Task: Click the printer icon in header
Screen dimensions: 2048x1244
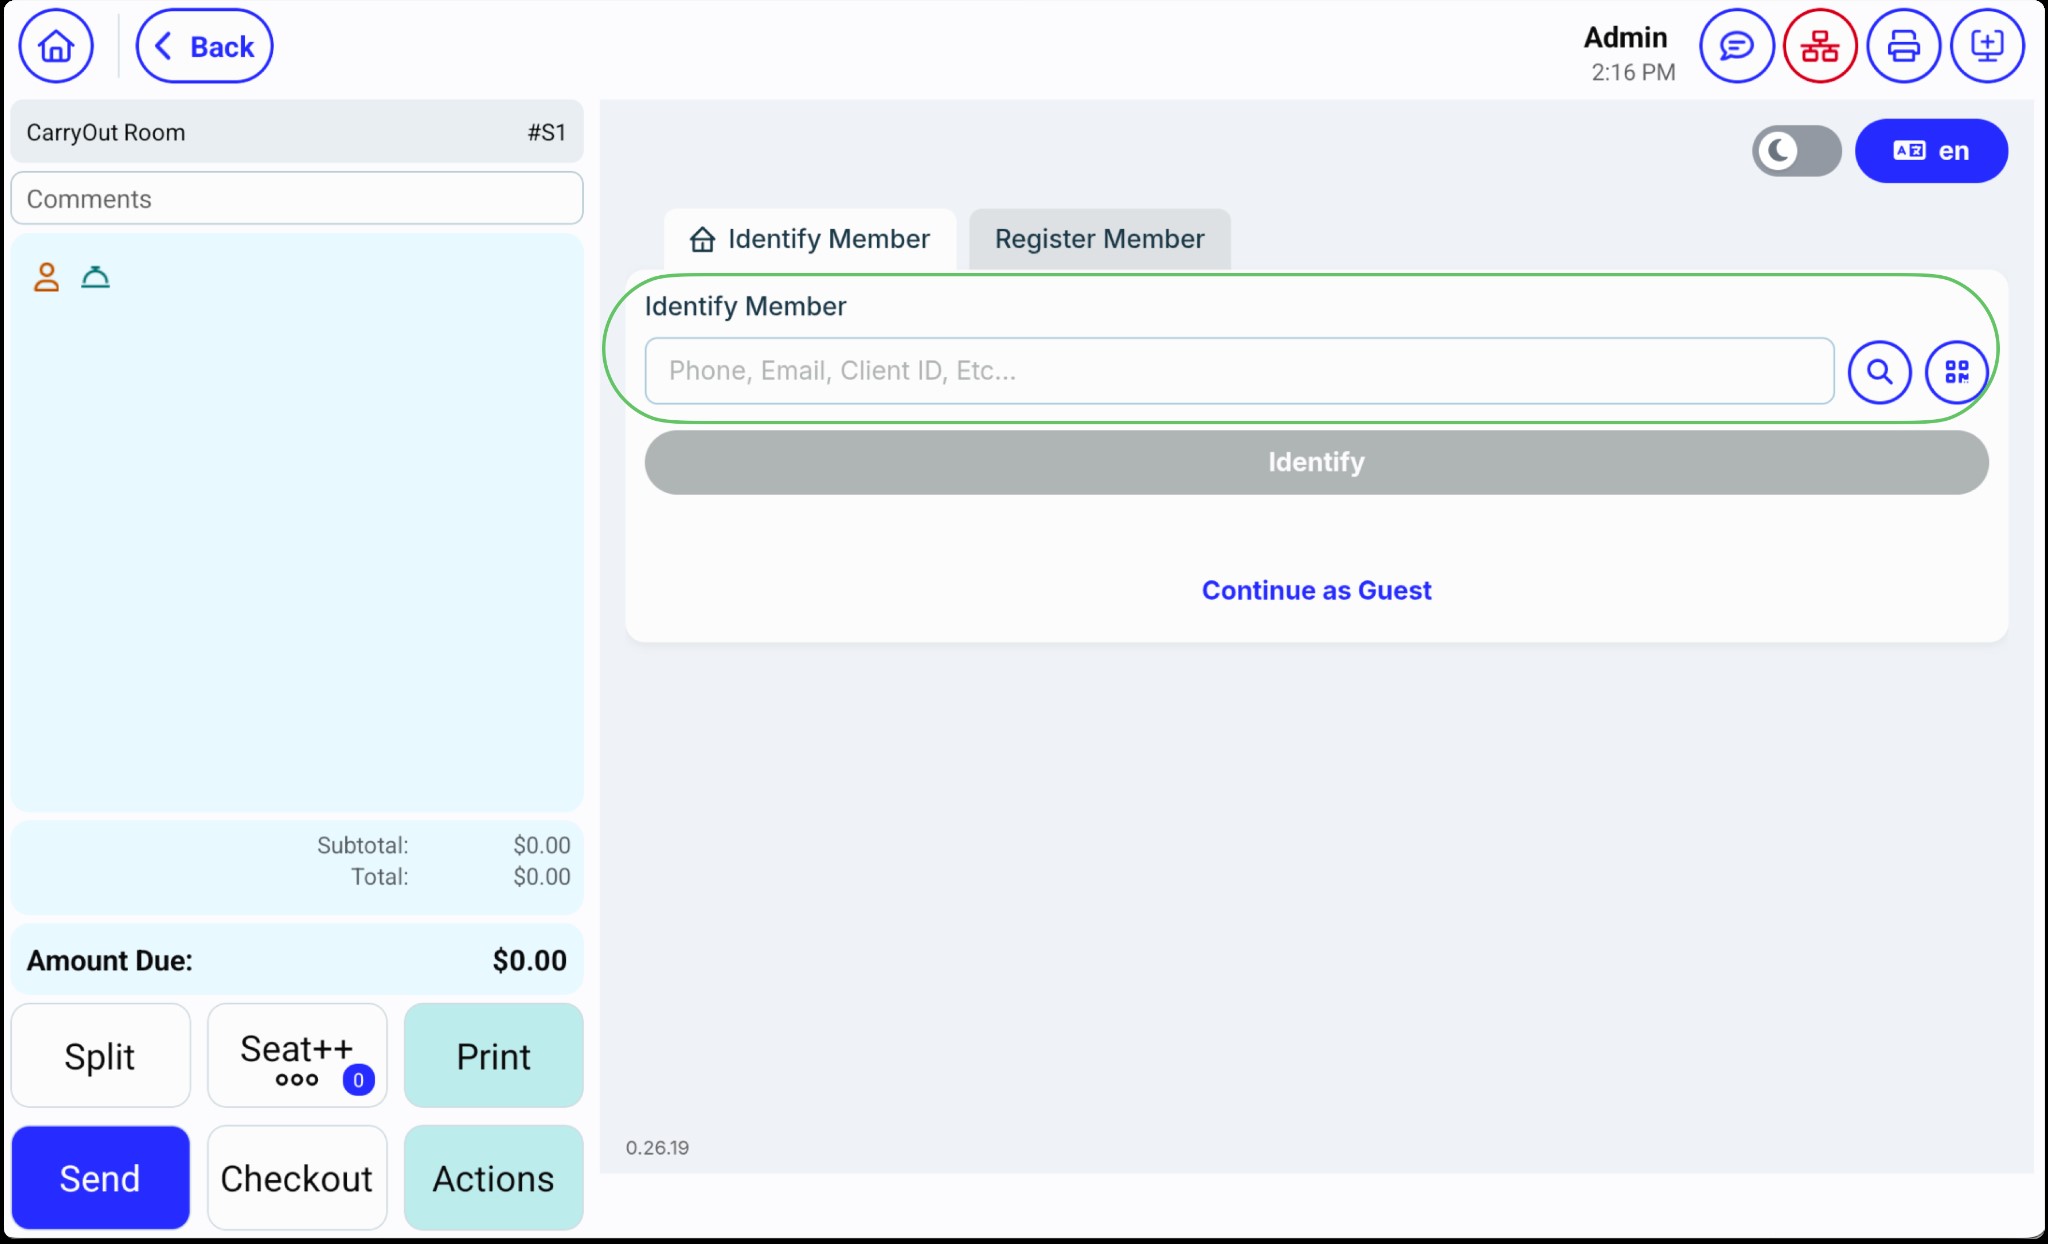Action: 1904,46
